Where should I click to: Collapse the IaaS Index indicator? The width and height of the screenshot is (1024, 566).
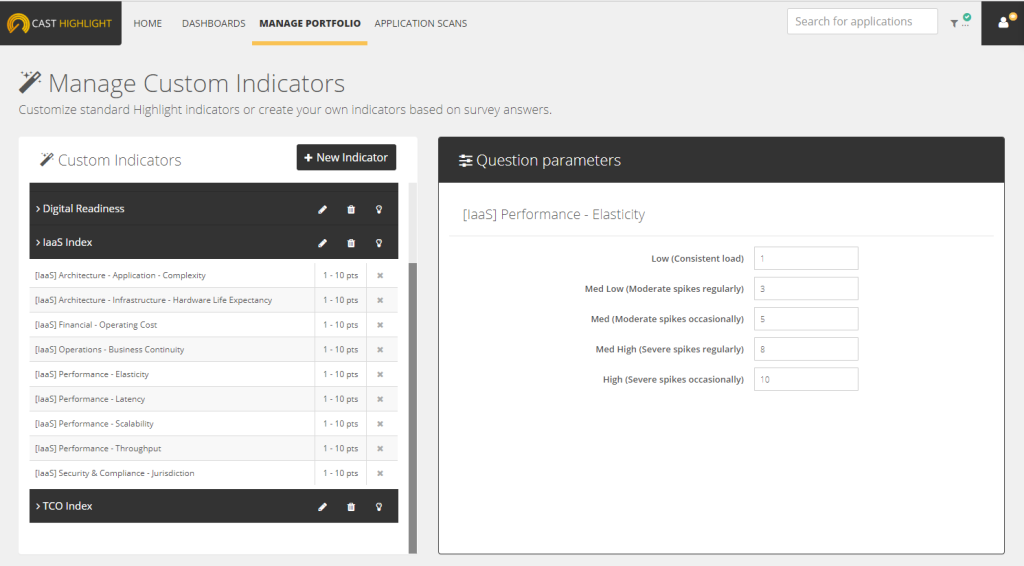[x=68, y=242]
